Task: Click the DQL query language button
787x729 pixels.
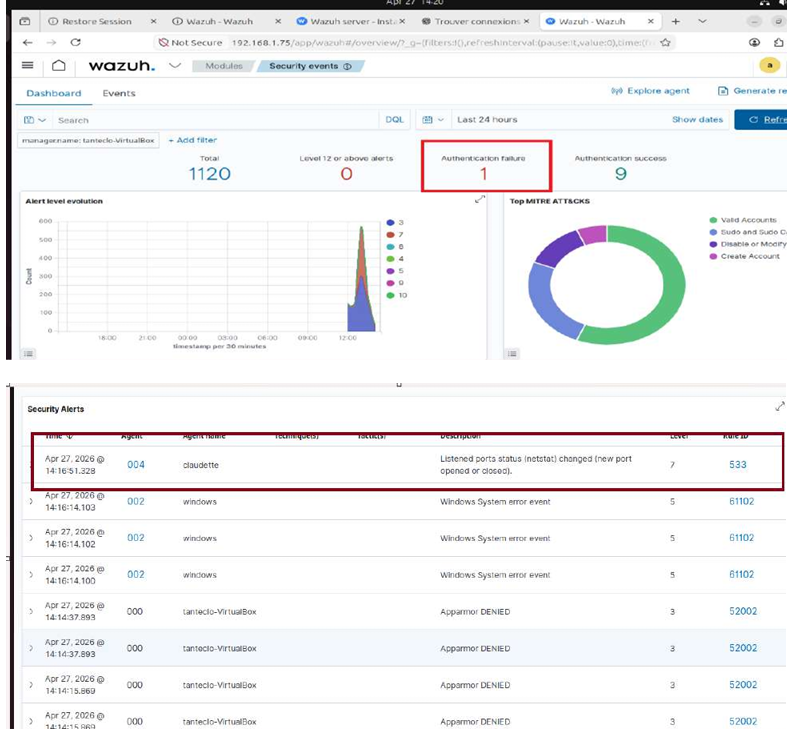Action: pyautogui.click(x=394, y=119)
